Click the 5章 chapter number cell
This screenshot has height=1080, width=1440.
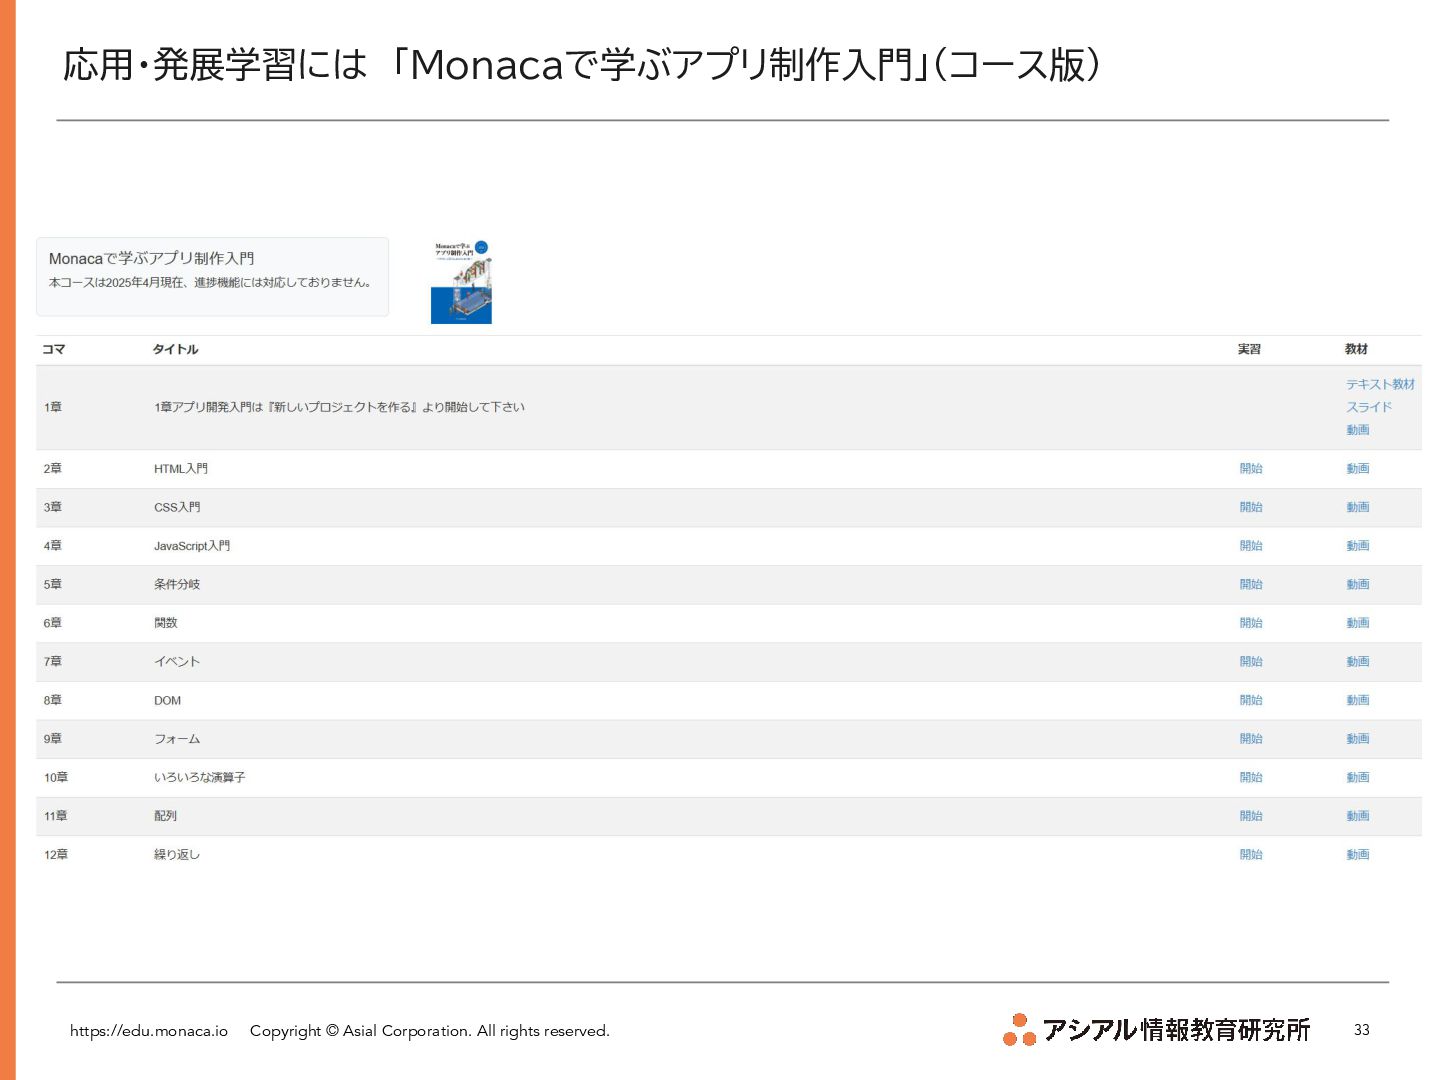click(52, 584)
